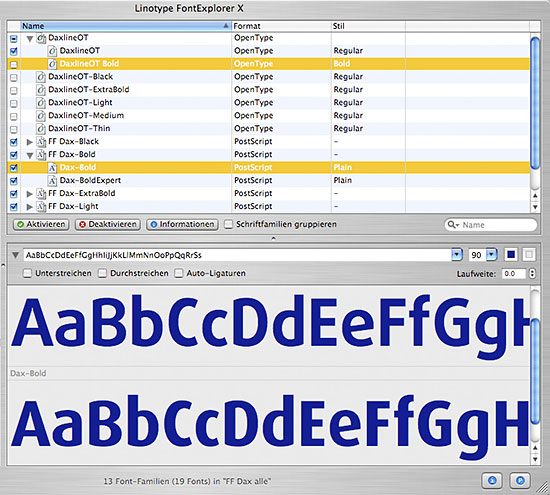Click the Dax-Bold font file icon

pyautogui.click(x=52, y=168)
